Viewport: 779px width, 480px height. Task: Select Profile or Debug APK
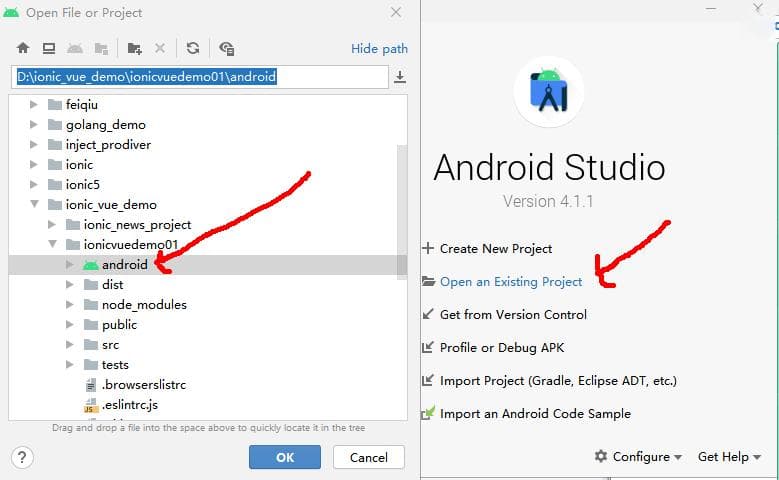point(502,347)
